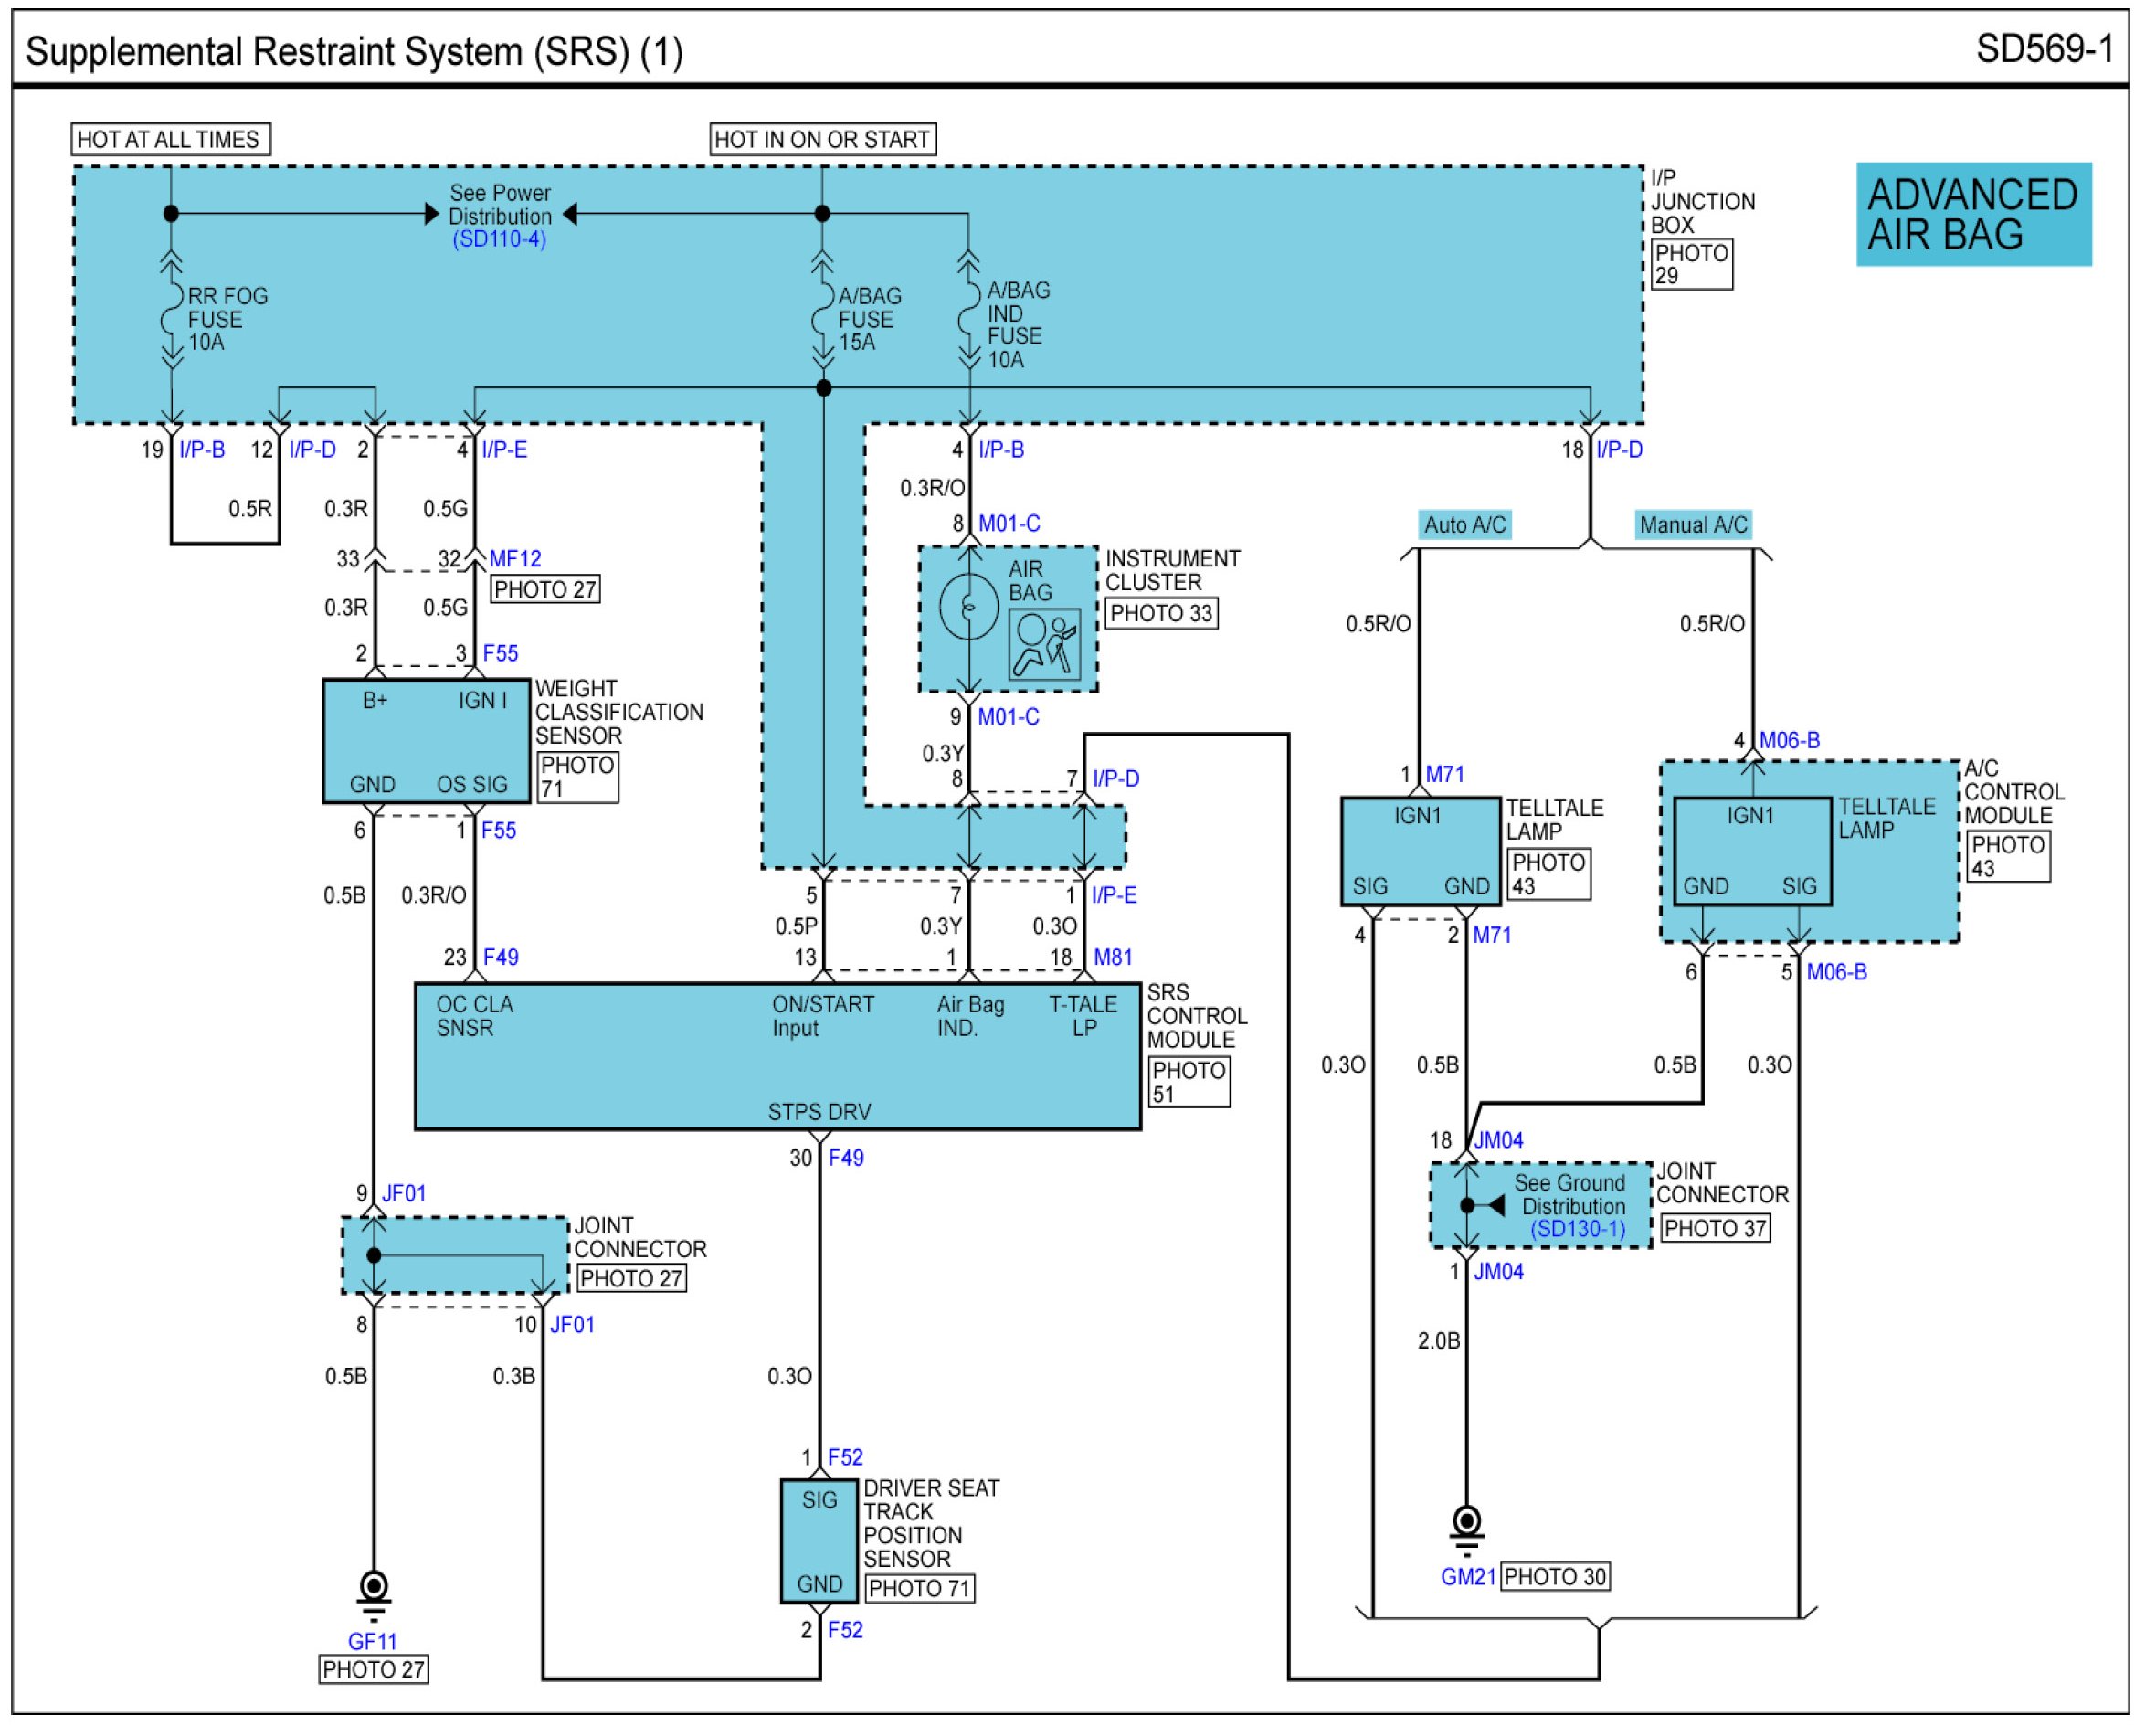Screen dimensions: 2156x1736
Task: Click the PHOTO 51 SRS control module reference
Action: coord(1190,1083)
